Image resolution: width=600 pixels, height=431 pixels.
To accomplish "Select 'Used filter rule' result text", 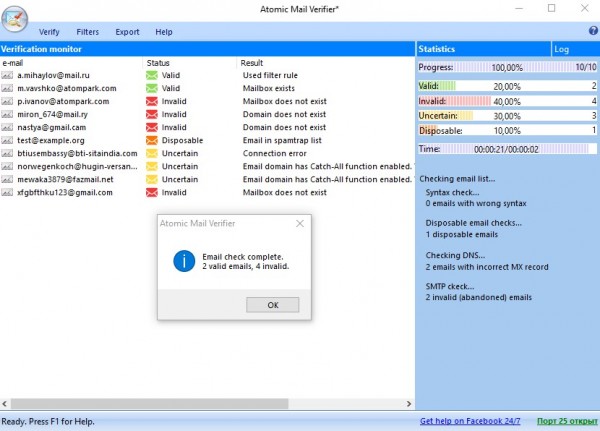I will (x=270, y=75).
